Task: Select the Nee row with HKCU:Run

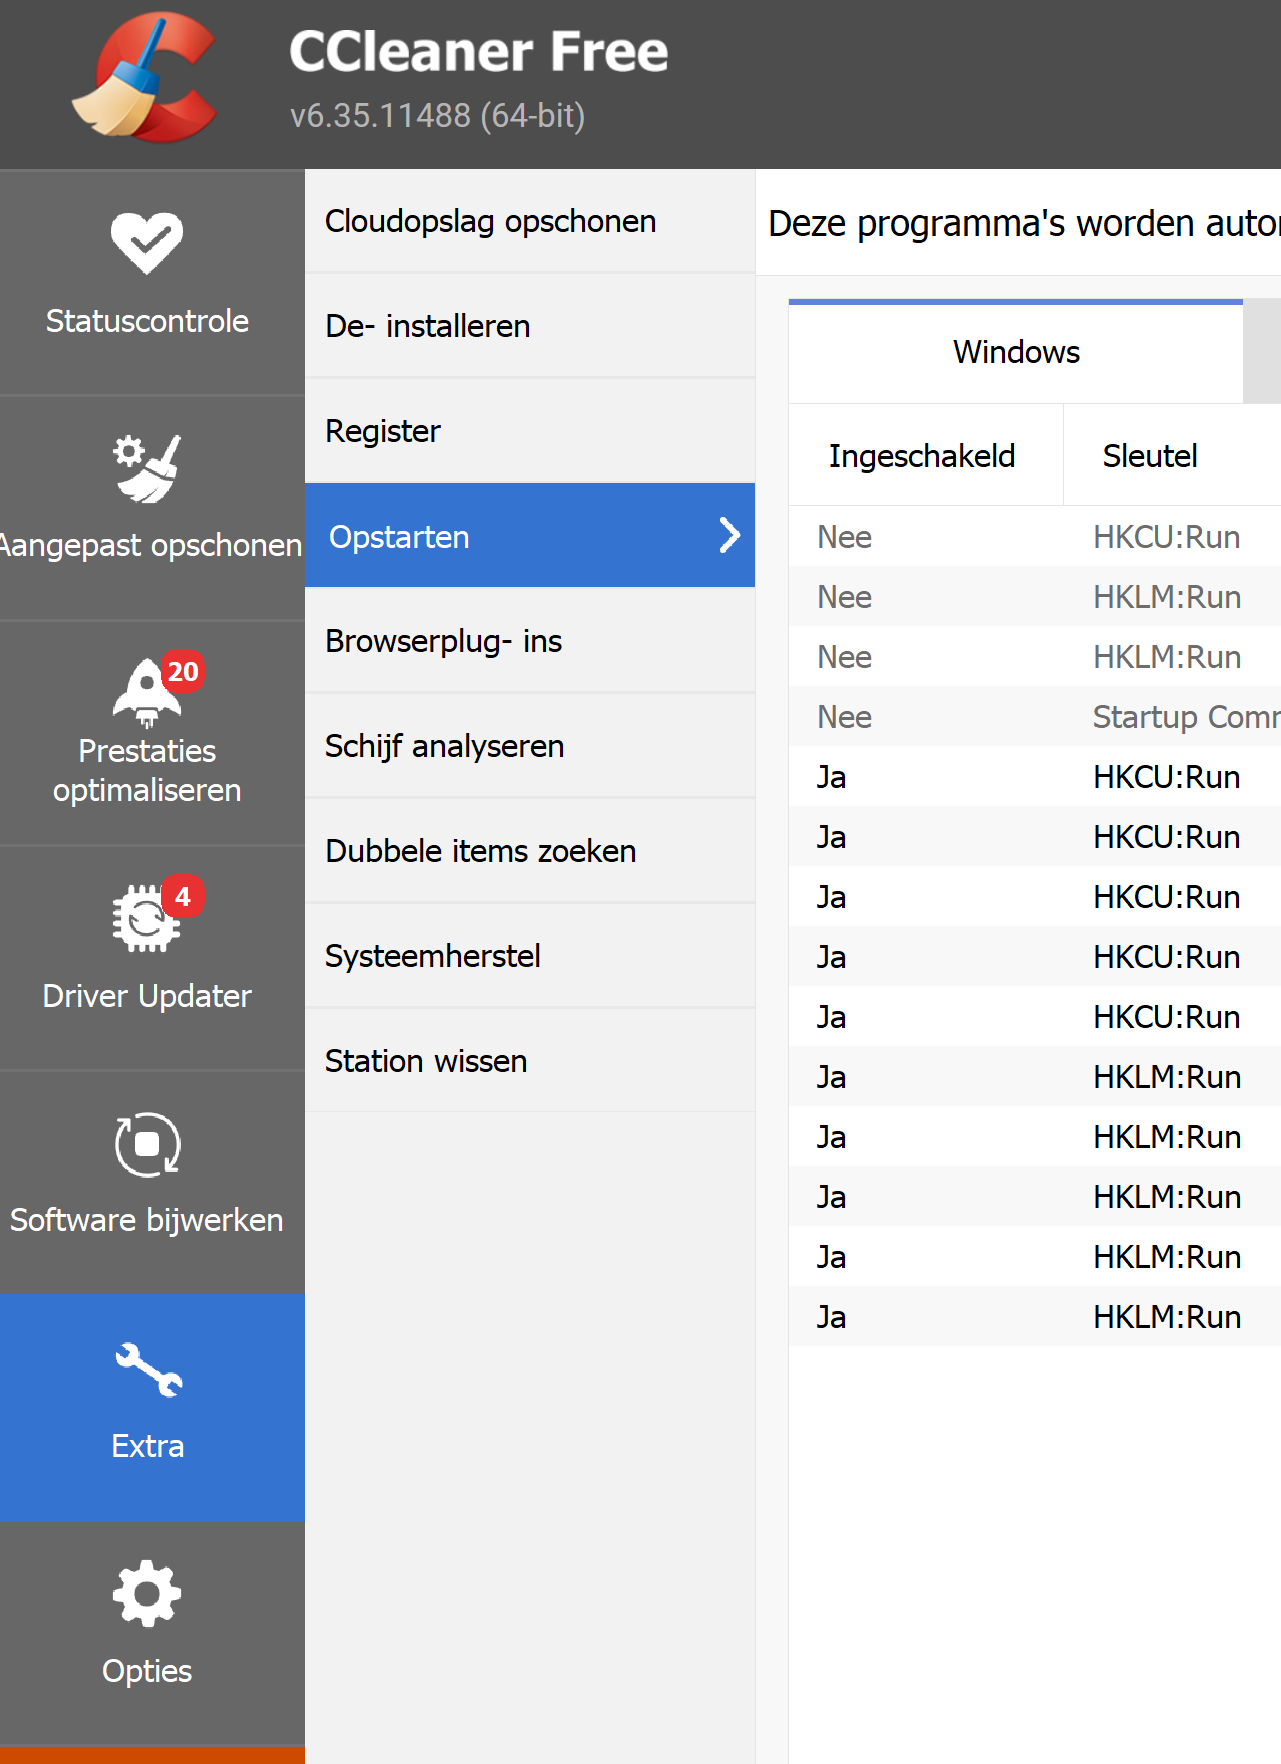Action: point(1035,537)
